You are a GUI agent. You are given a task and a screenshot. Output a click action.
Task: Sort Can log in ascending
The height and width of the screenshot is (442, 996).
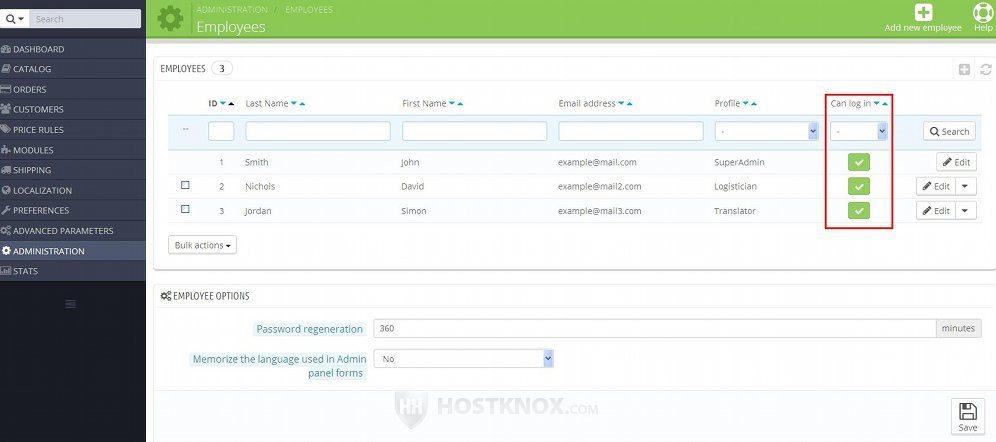point(885,104)
